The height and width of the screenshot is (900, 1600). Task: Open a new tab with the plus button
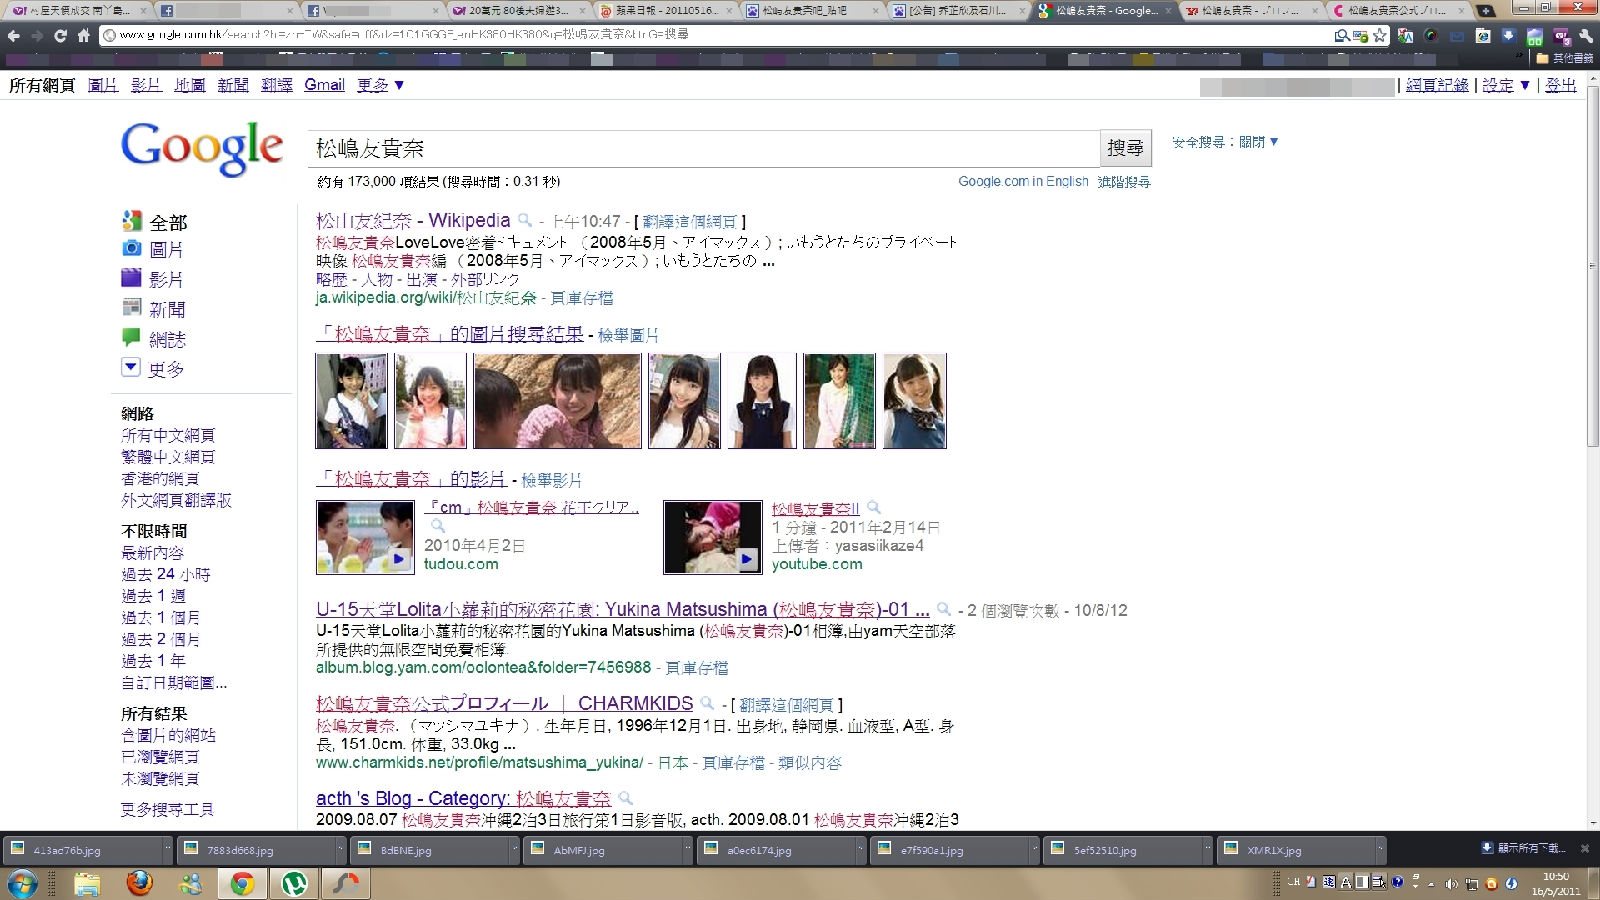[x=1486, y=11]
